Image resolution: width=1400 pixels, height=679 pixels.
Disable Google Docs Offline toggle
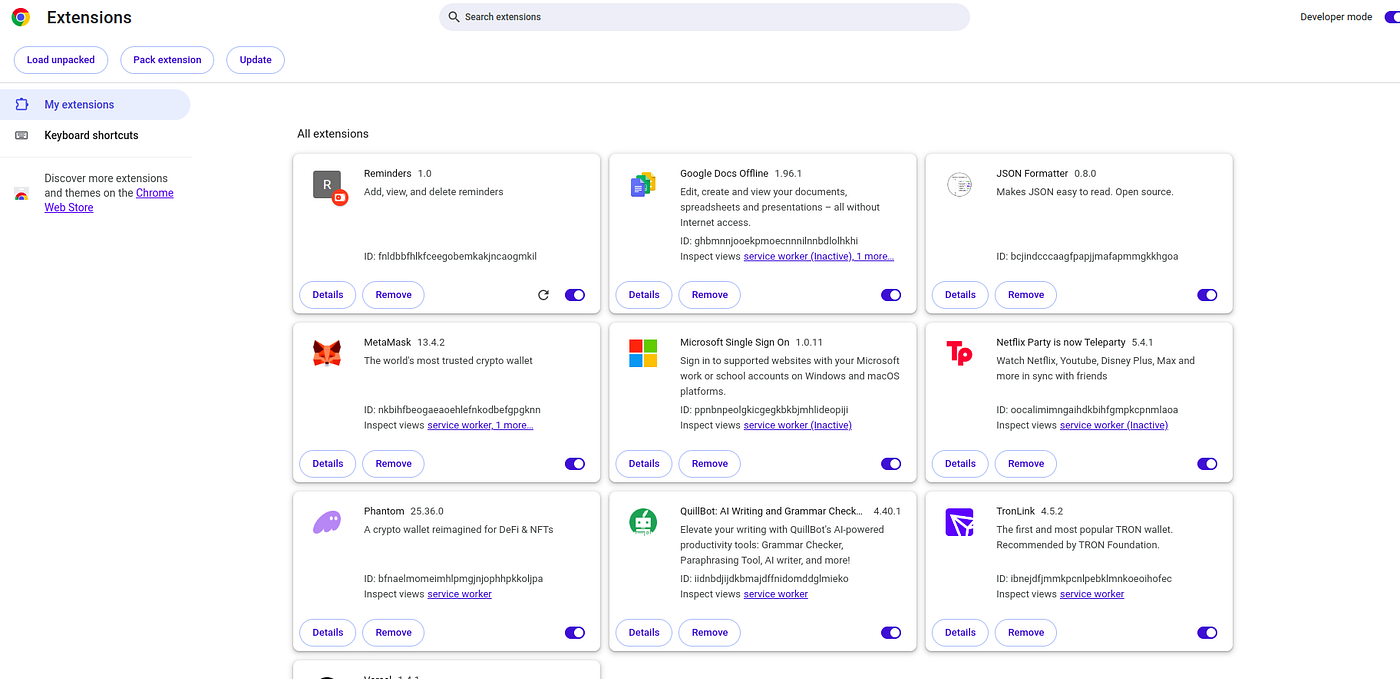(x=891, y=295)
